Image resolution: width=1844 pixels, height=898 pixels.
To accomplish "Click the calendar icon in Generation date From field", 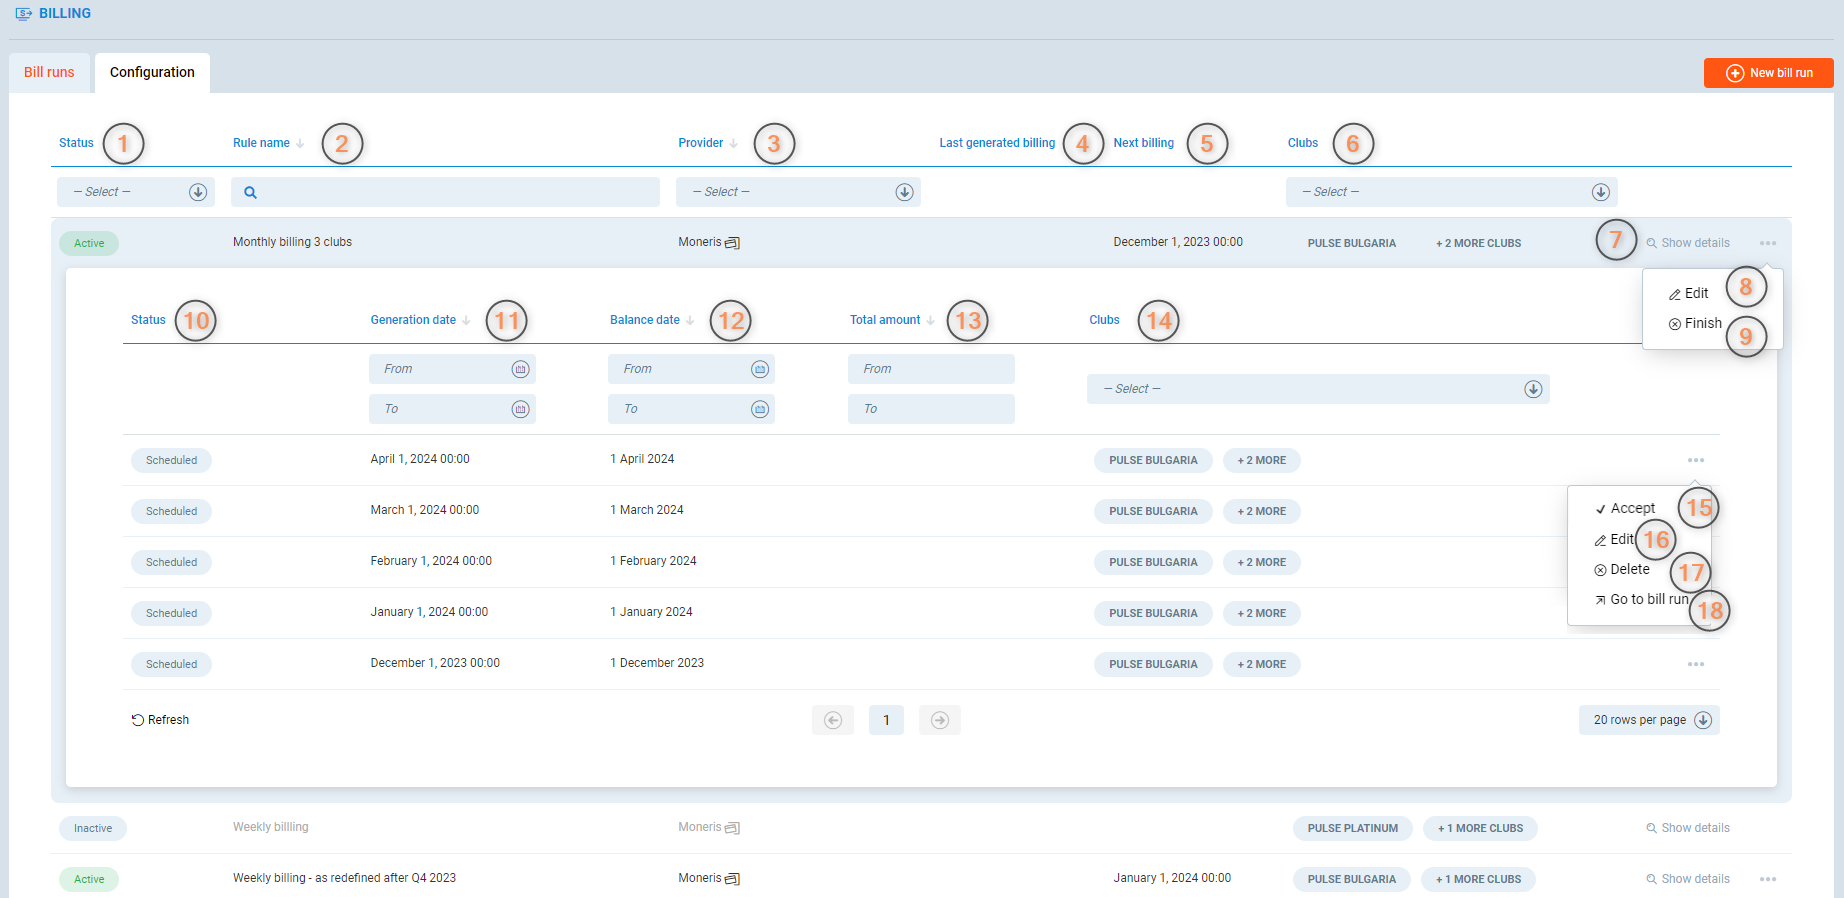I will click(520, 369).
